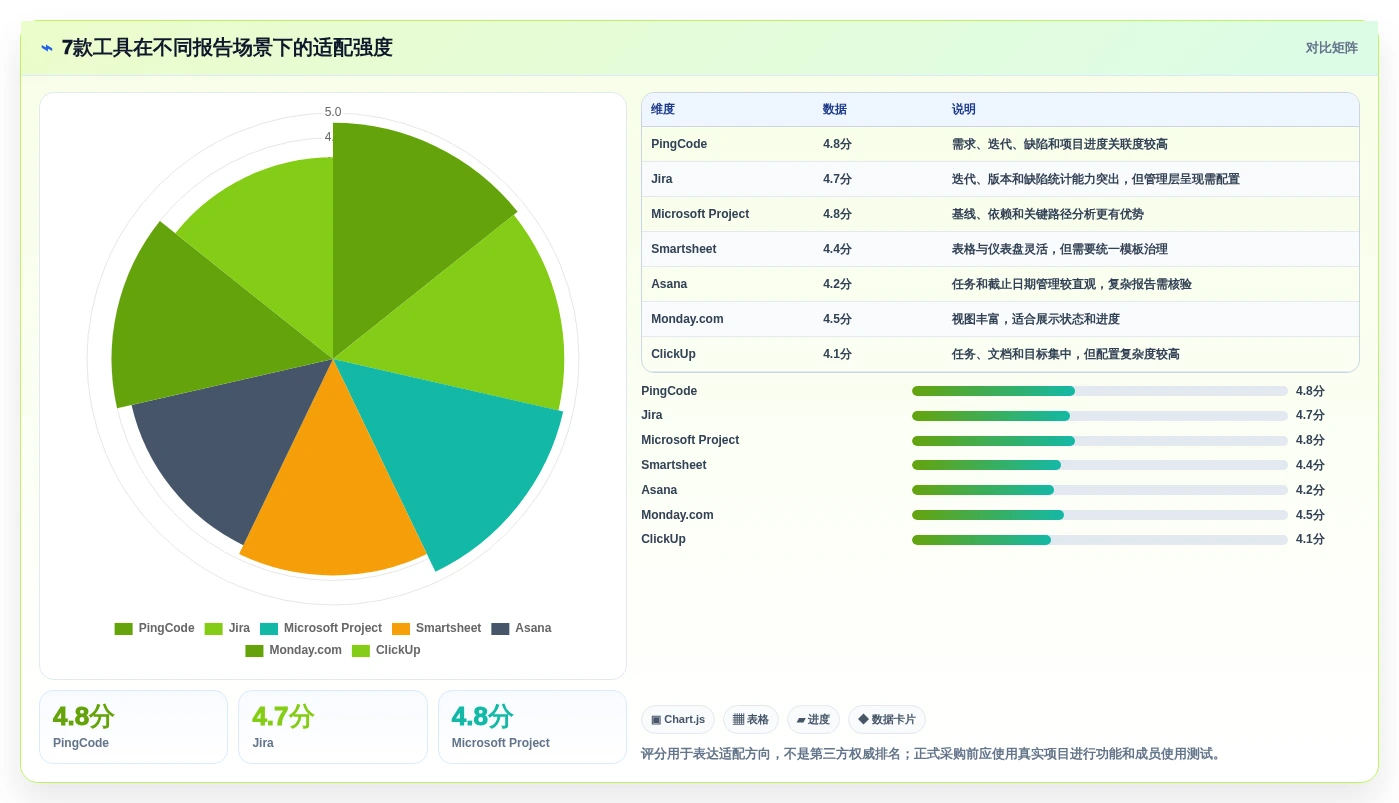Click the footnote starting 评分用于表达适配方向
The image size is (1399, 803).
pyautogui.click(x=932, y=754)
